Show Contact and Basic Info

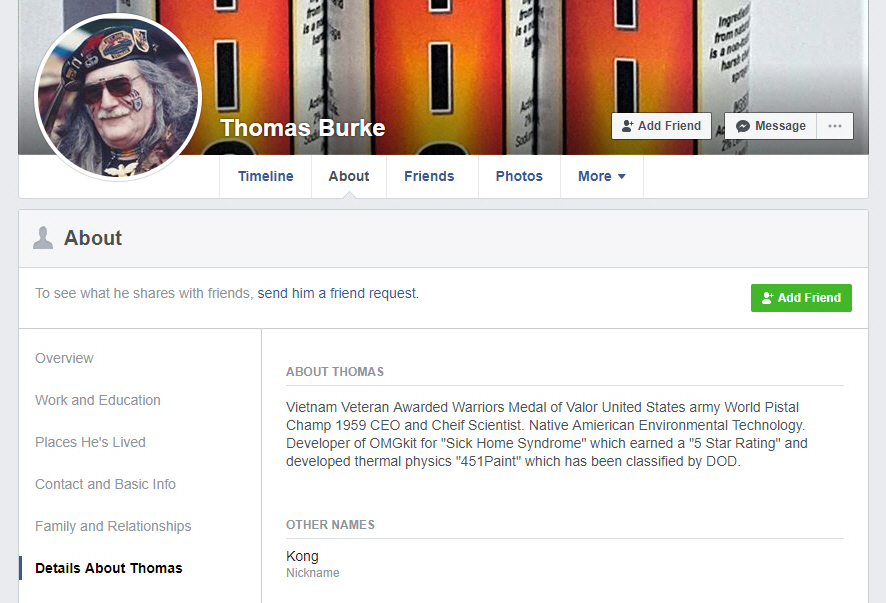tap(105, 484)
